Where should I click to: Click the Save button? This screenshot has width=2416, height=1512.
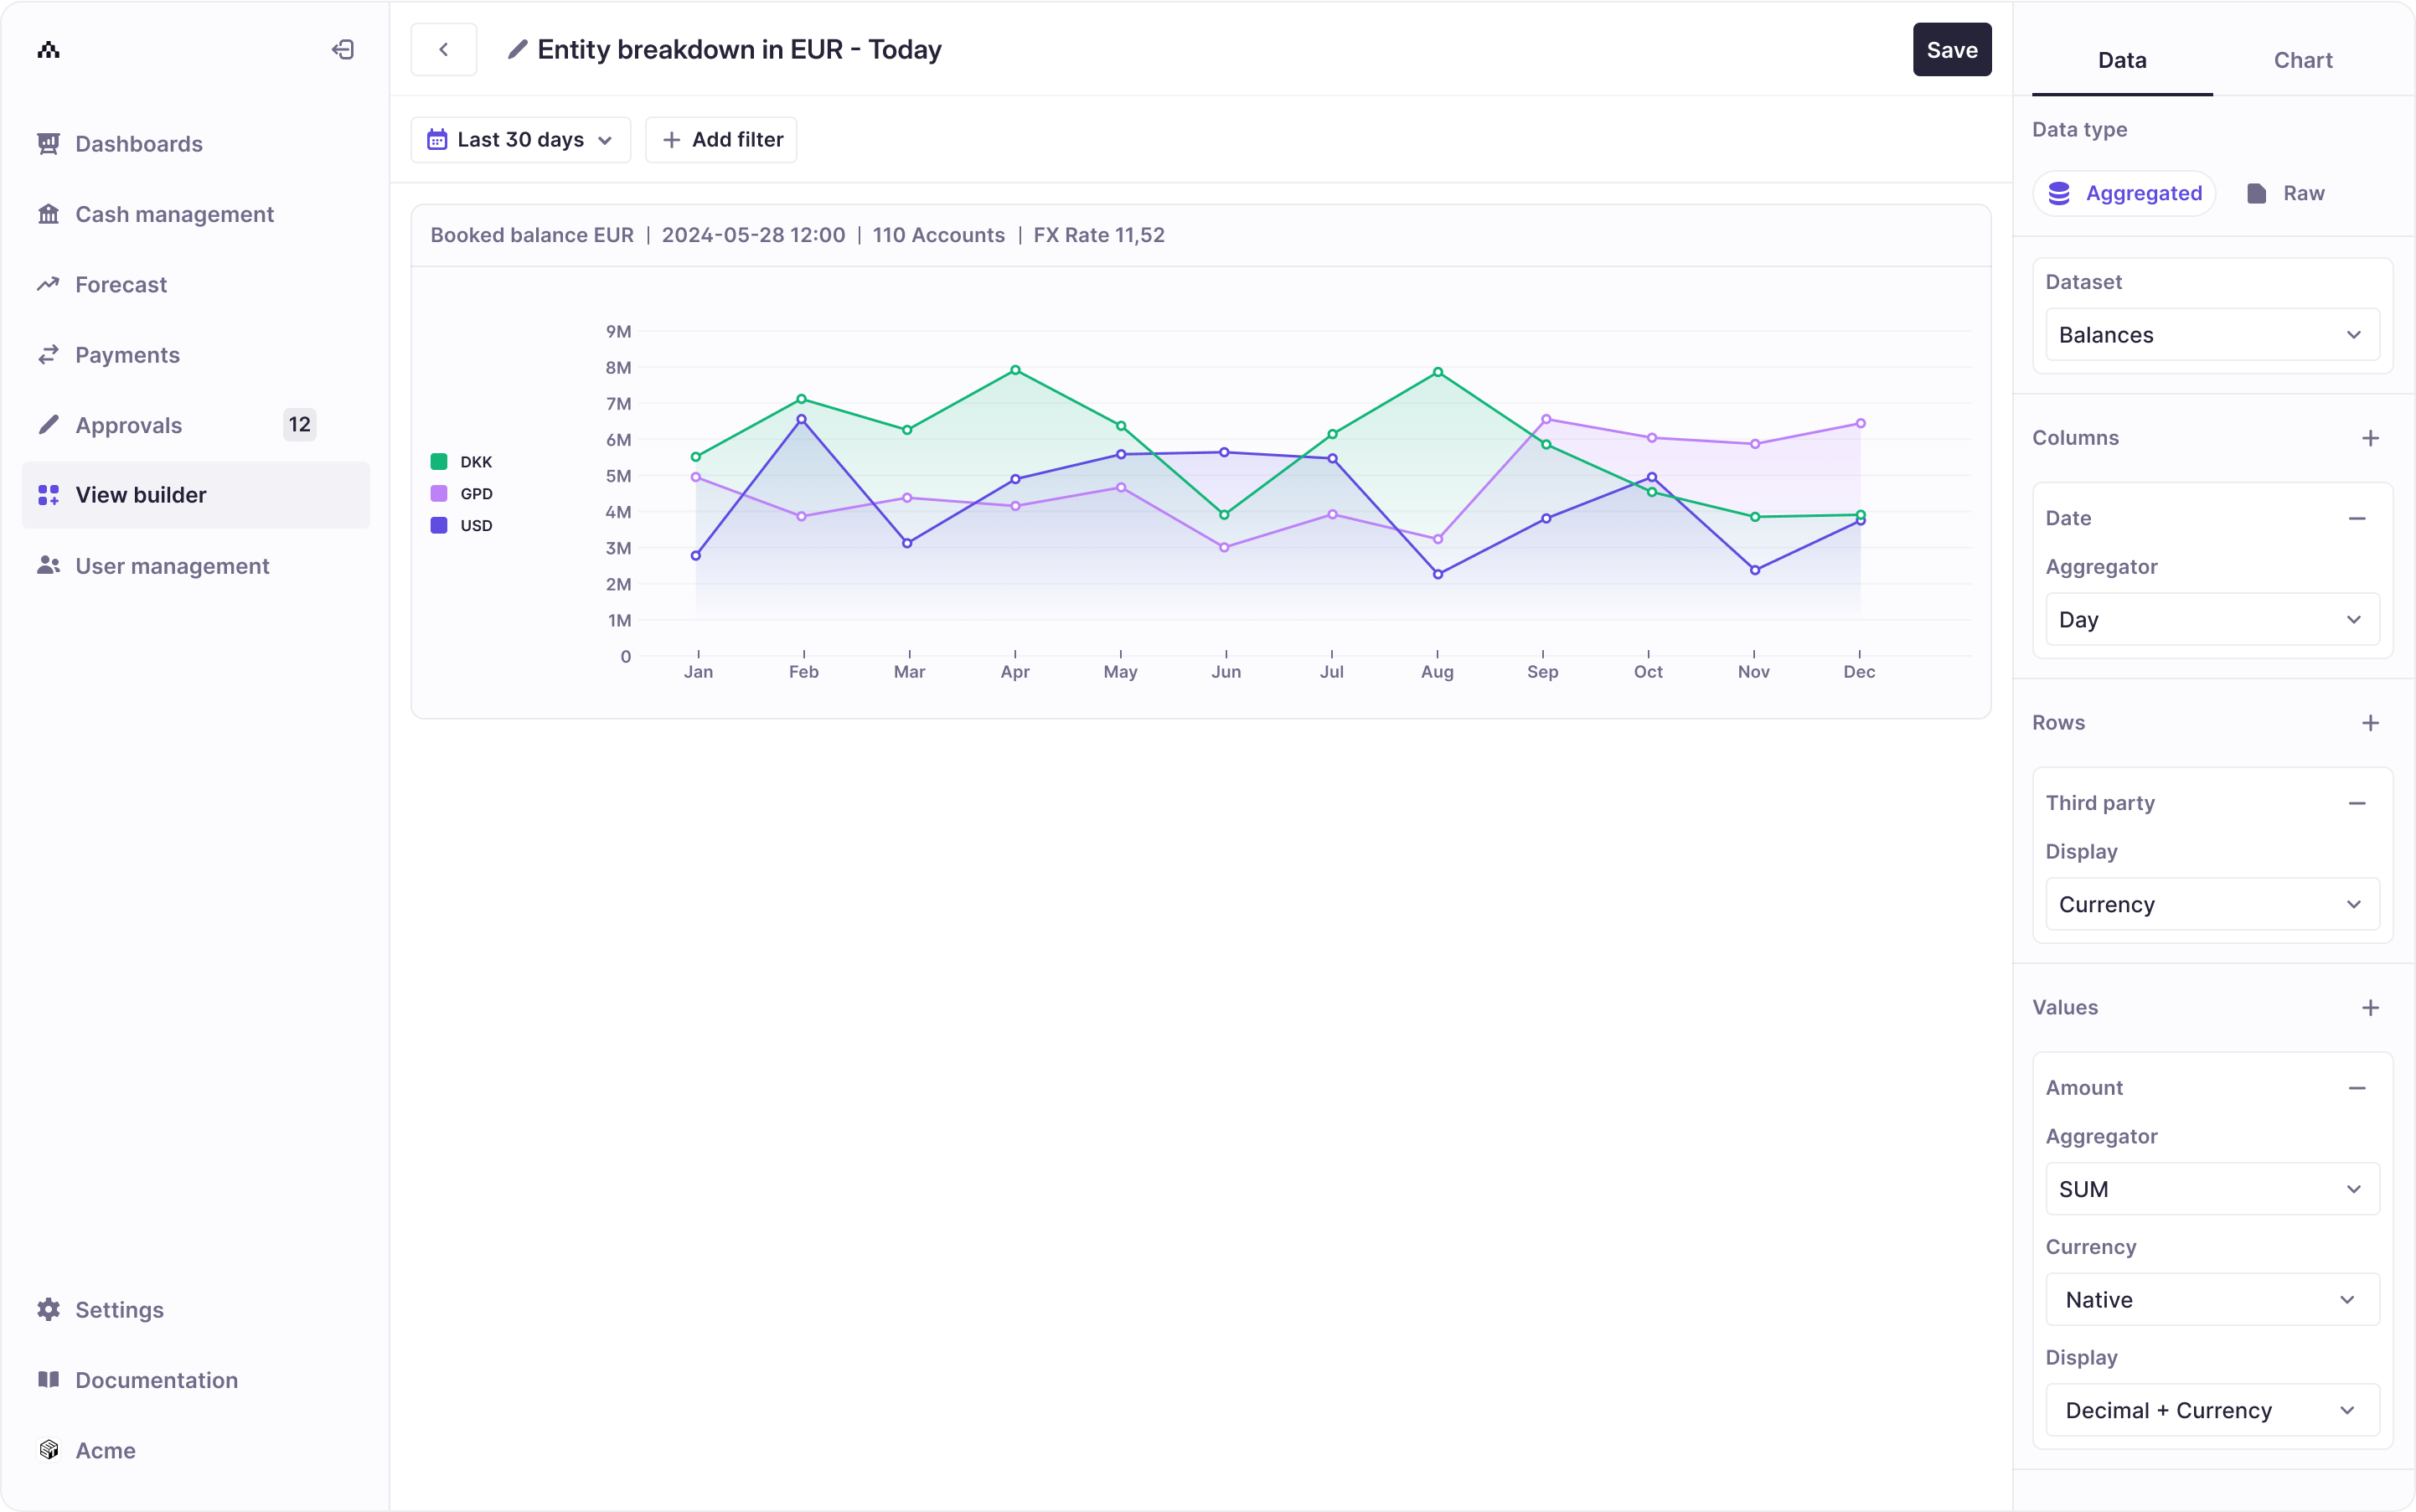[x=1951, y=50]
